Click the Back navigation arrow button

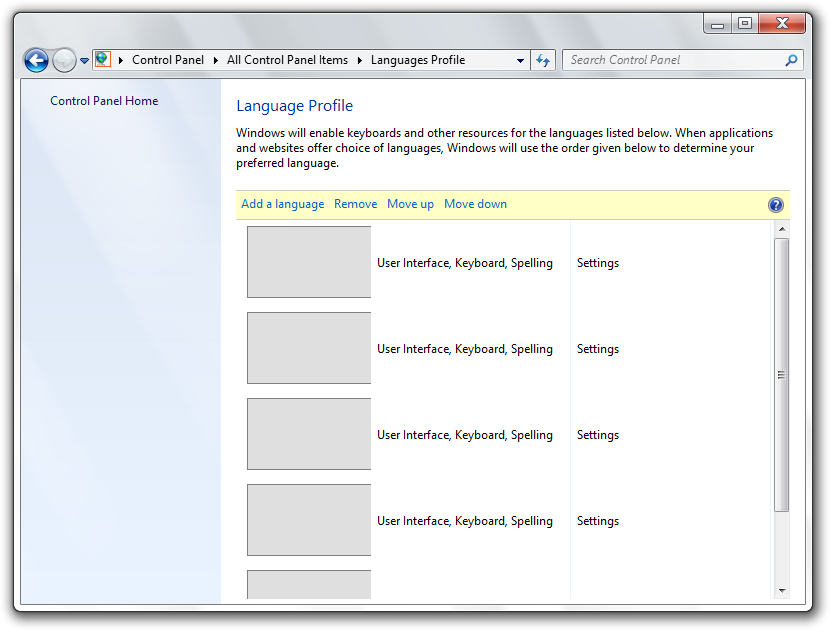click(36, 60)
